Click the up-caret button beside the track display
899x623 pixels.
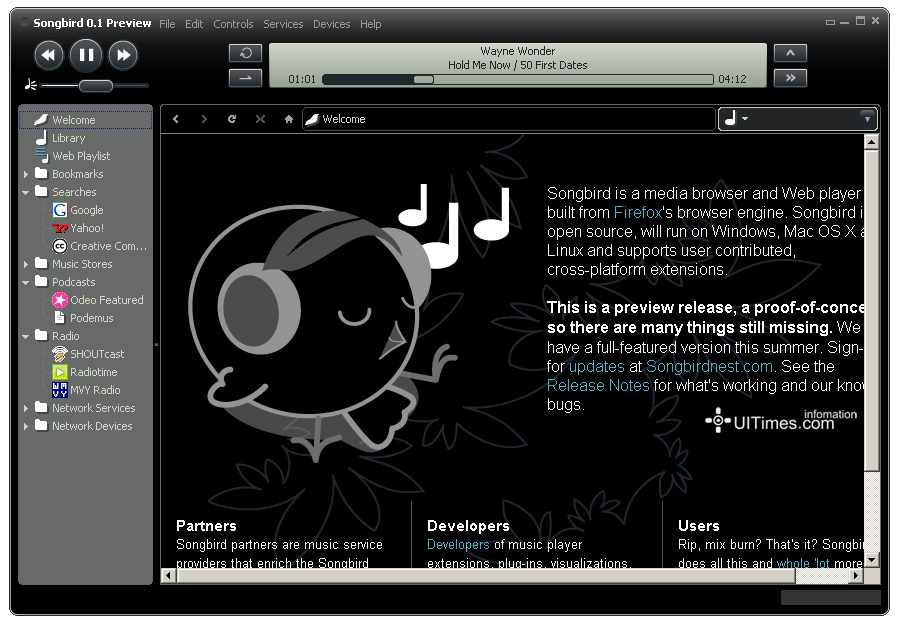pos(790,53)
